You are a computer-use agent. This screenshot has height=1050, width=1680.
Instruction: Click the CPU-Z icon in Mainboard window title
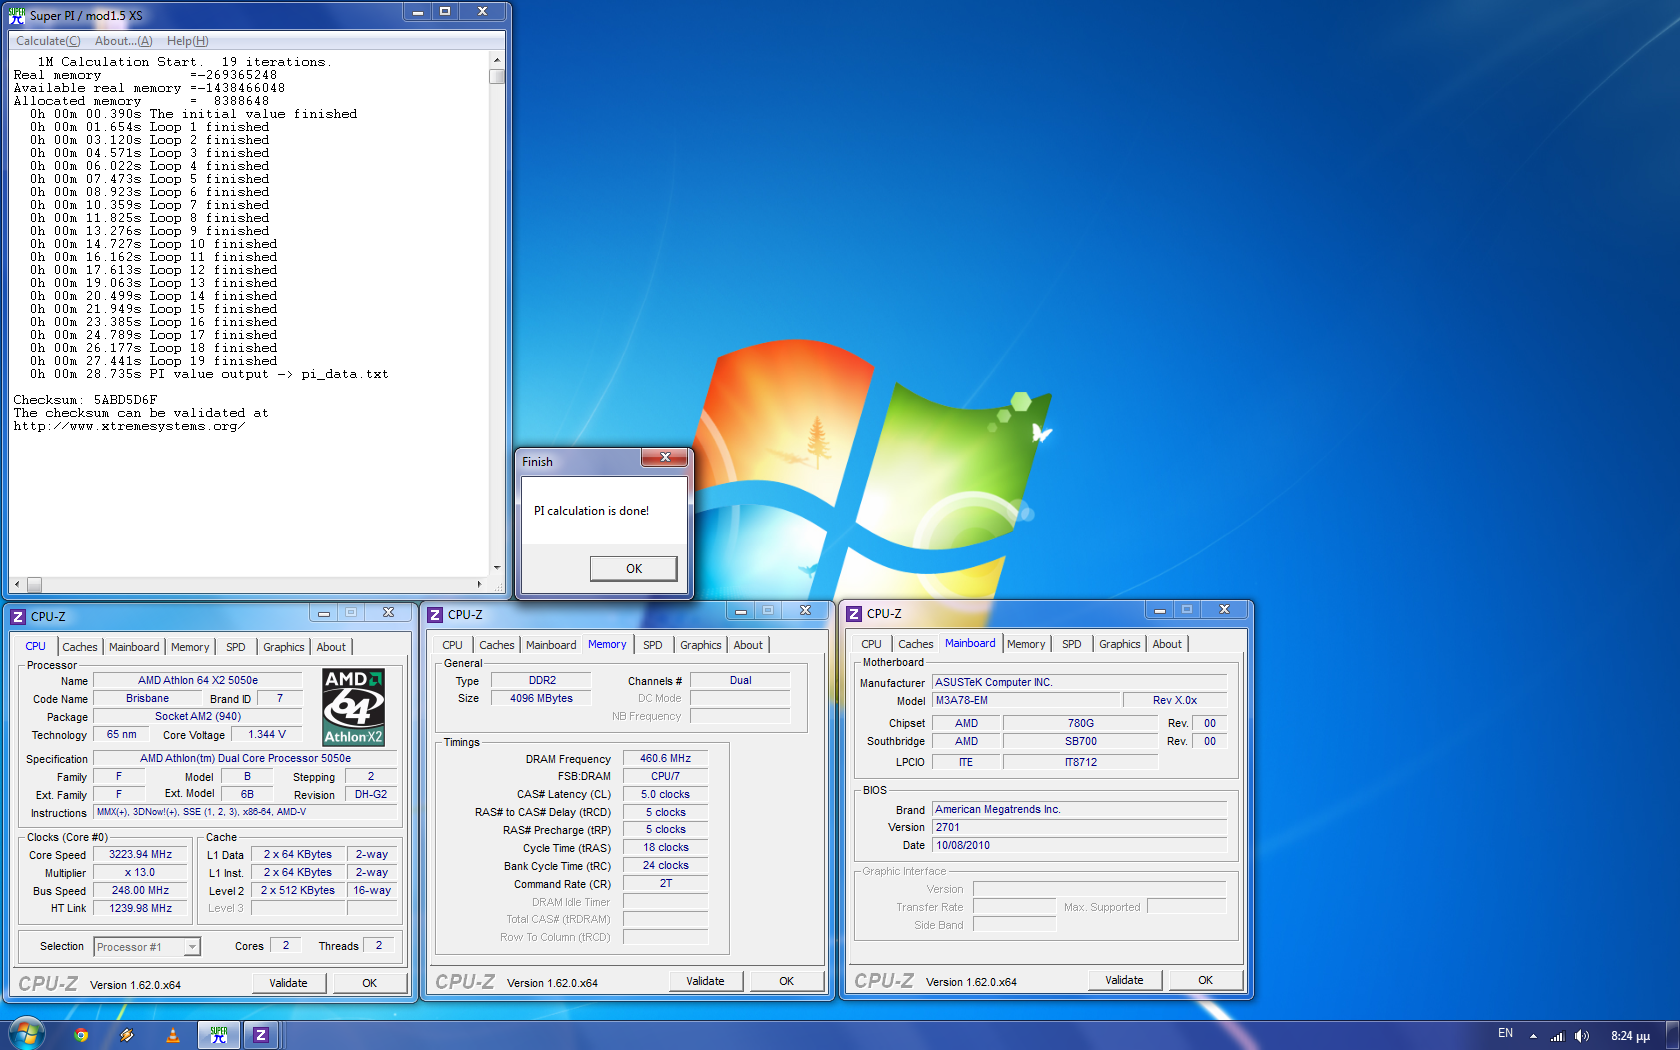(854, 614)
